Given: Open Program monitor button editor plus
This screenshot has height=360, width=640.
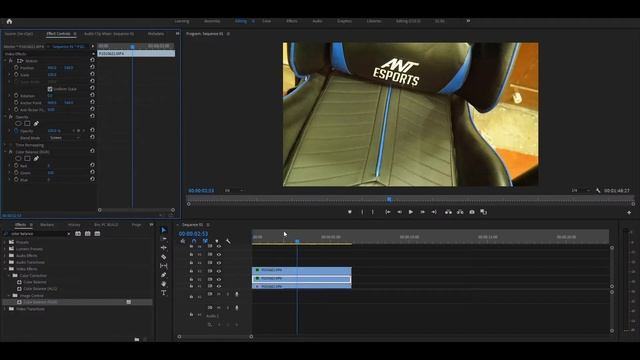Looking at the screenshot, I should point(629,212).
